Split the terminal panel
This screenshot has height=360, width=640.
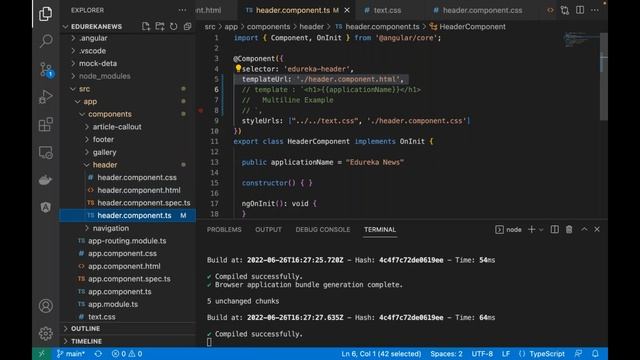[554, 229]
